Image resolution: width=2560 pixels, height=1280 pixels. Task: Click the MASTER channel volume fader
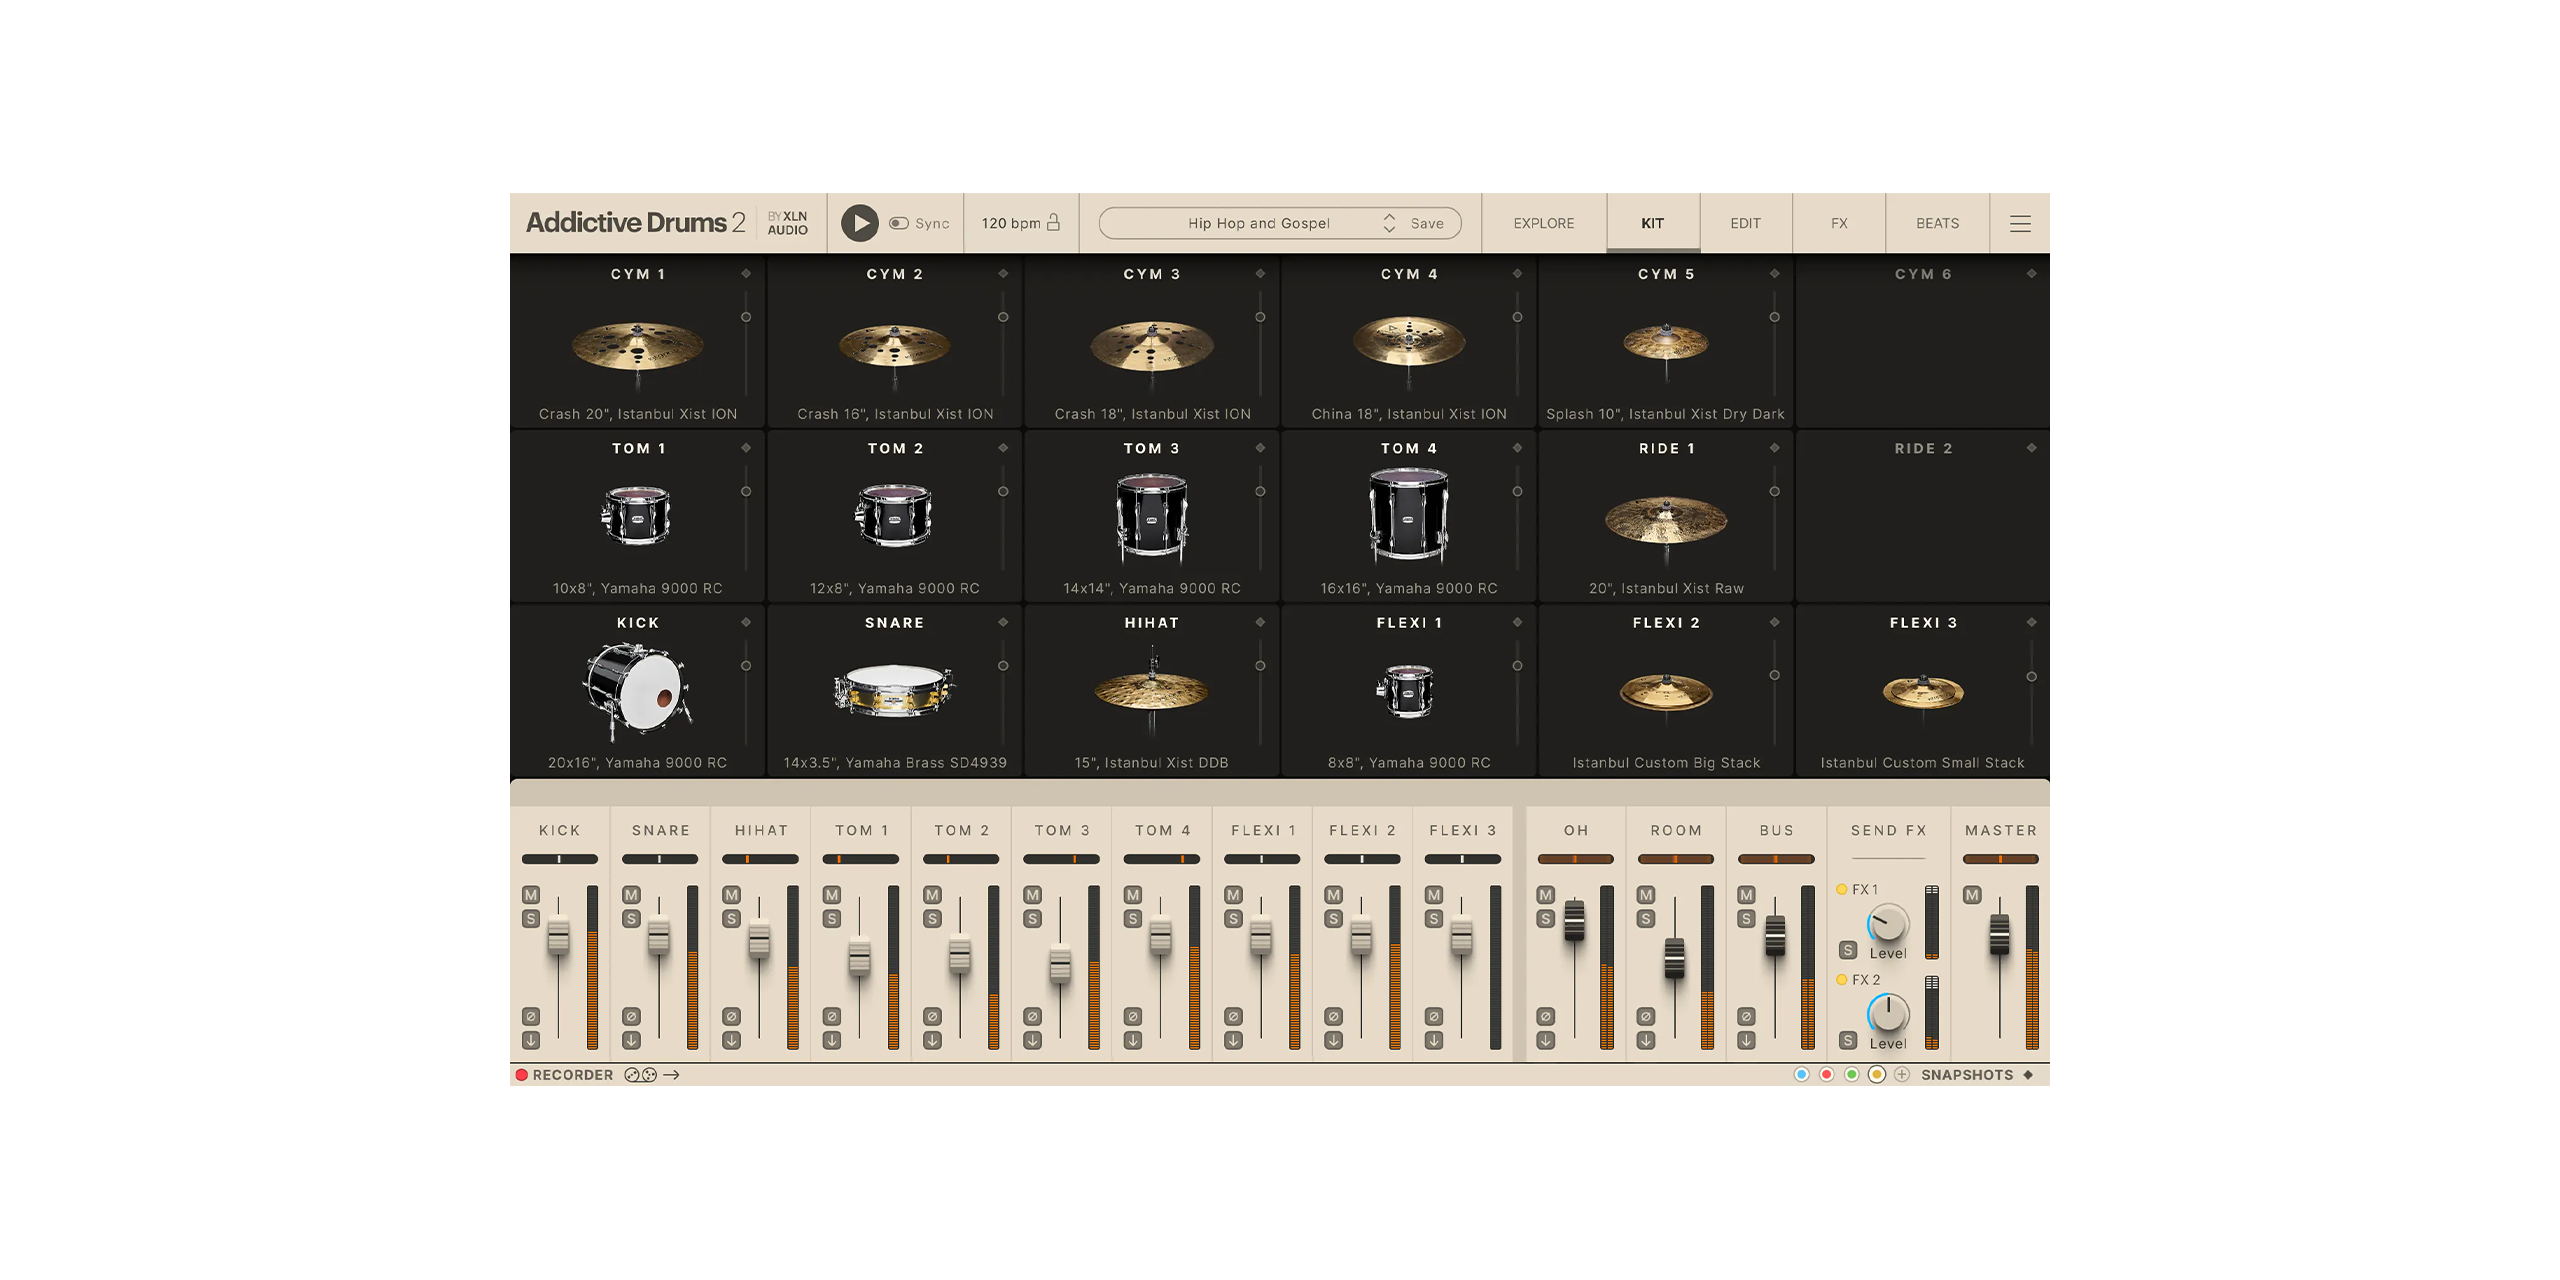(1999, 934)
